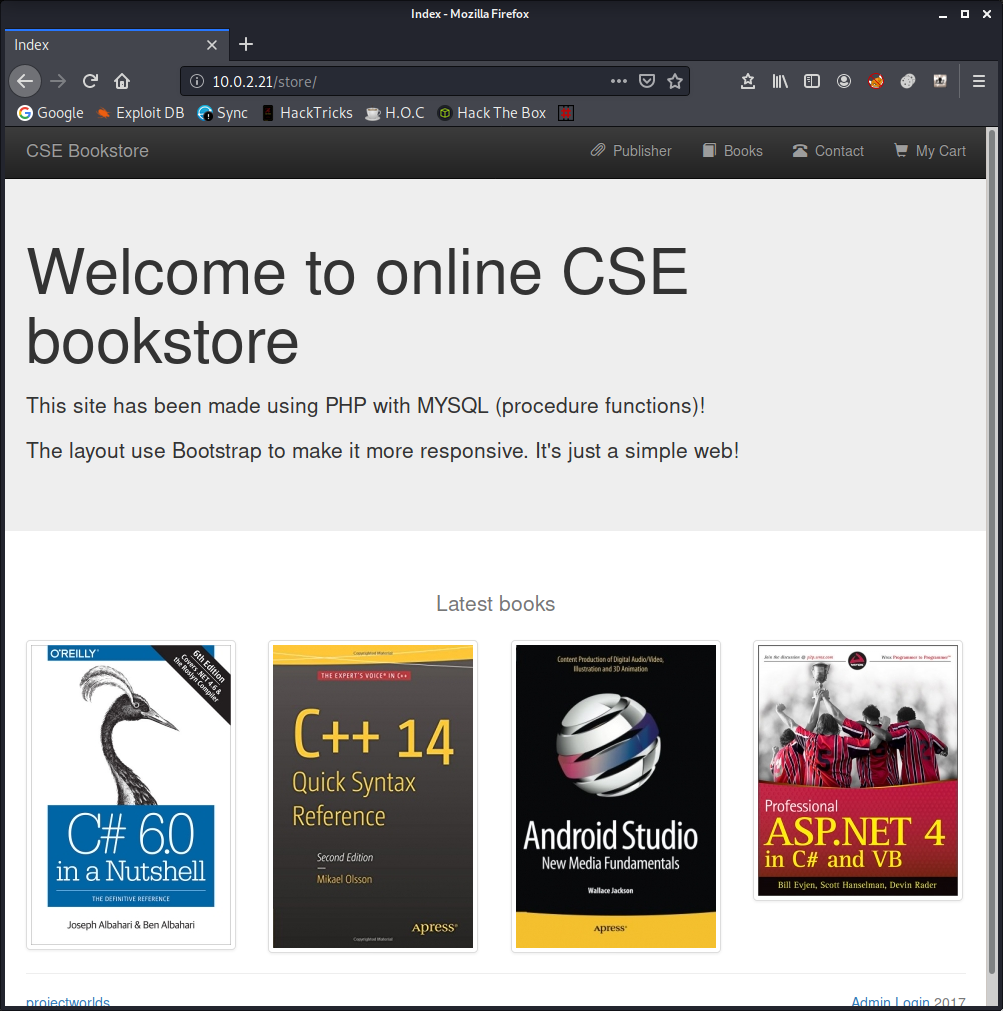Bookmark this page with the star icon

pos(675,81)
